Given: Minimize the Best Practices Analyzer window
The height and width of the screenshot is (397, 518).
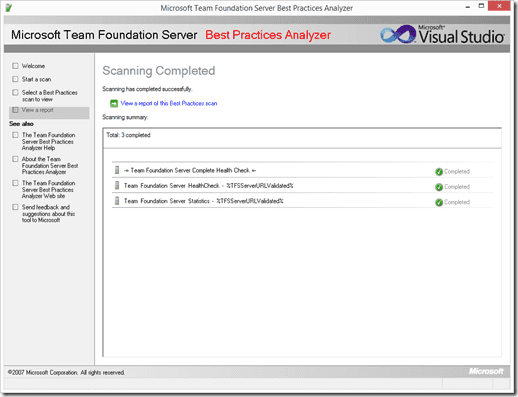Looking at the screenshot, I should [x=468, y=7].
